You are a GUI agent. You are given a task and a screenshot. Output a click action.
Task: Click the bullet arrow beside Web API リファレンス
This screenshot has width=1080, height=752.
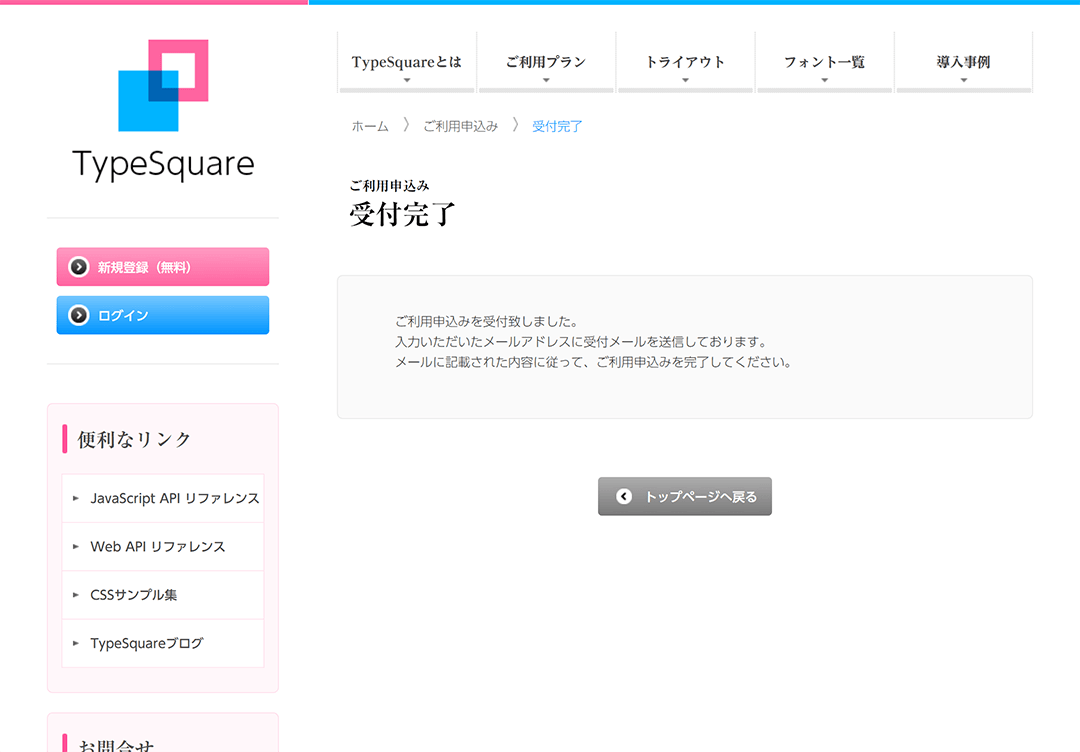(76, 546)
